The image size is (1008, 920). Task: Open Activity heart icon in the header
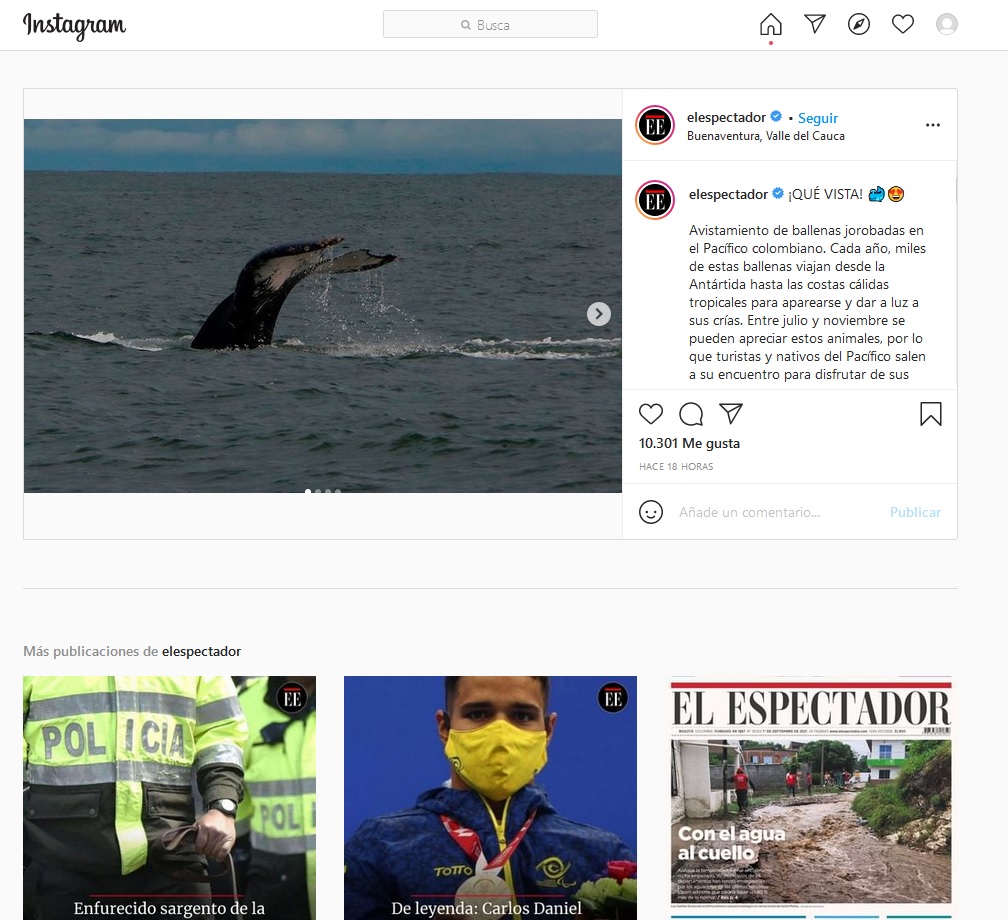coord(903,24)
